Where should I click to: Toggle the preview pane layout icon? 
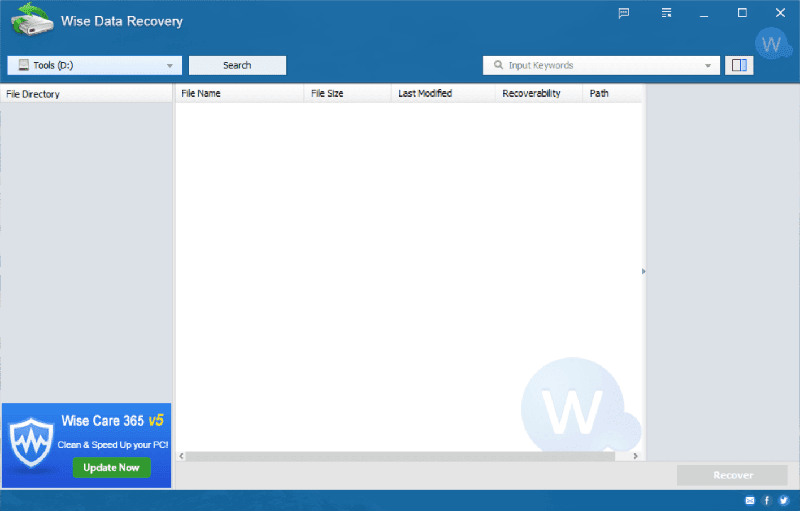(739, 65)
